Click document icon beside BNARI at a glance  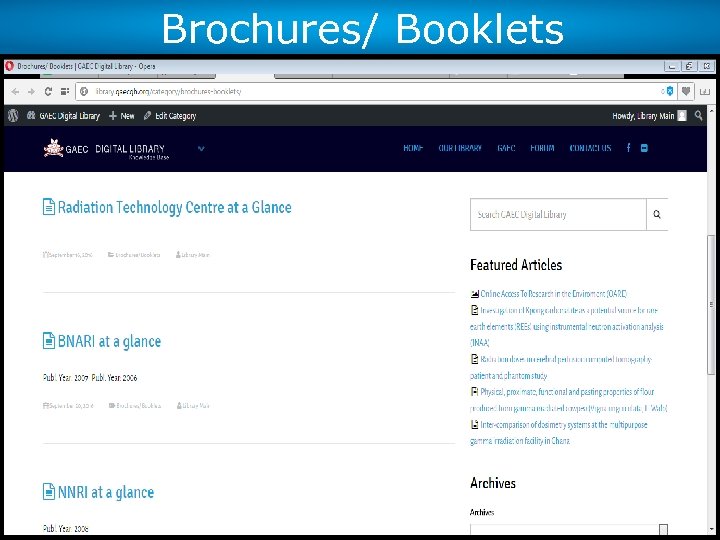[49, 341]
